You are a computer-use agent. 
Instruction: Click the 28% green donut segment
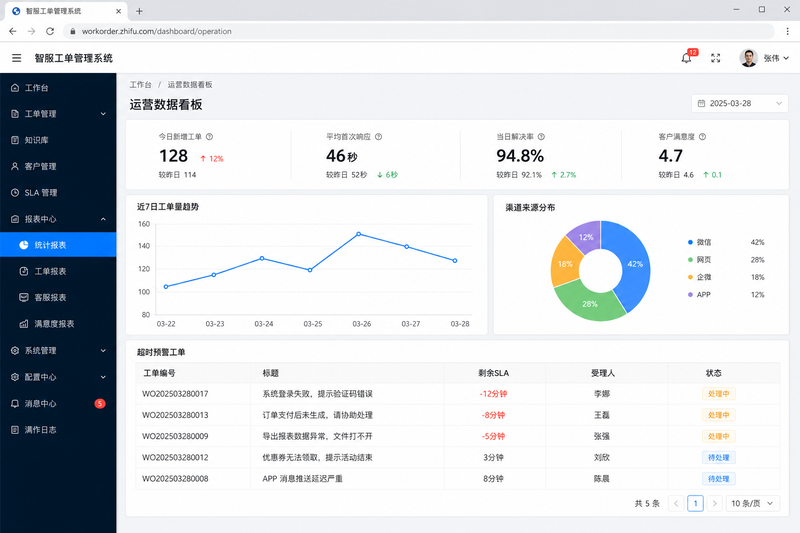click(x=589, y=303)
